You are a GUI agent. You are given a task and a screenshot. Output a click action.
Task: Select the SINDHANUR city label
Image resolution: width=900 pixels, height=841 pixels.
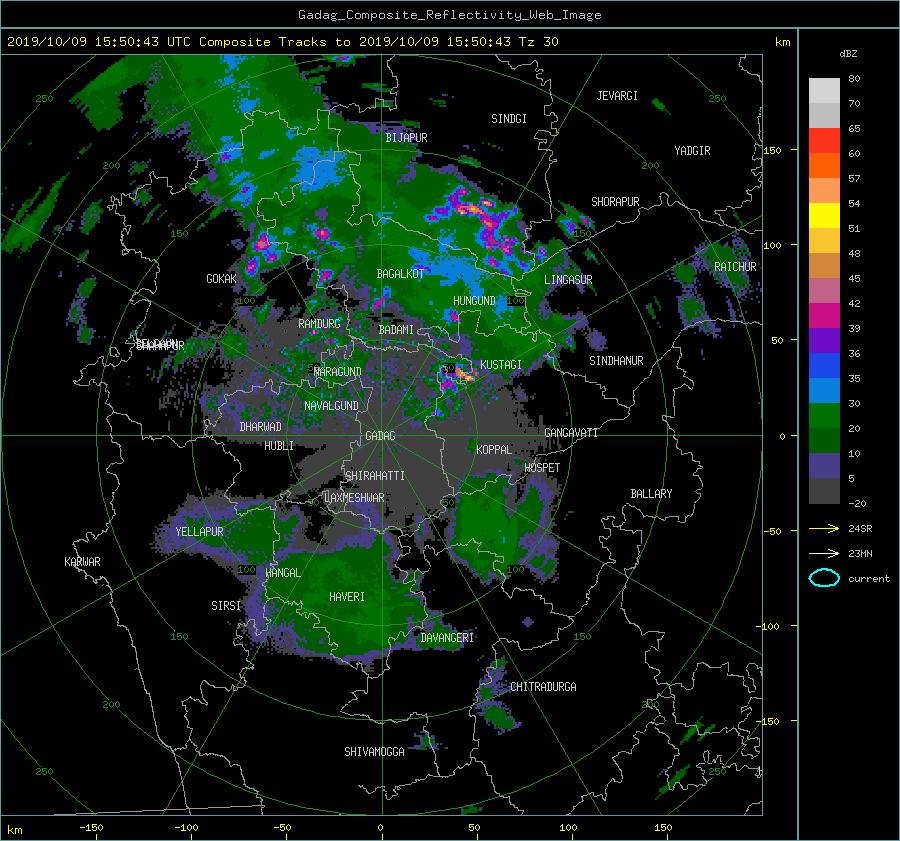(x=616, y=361)
